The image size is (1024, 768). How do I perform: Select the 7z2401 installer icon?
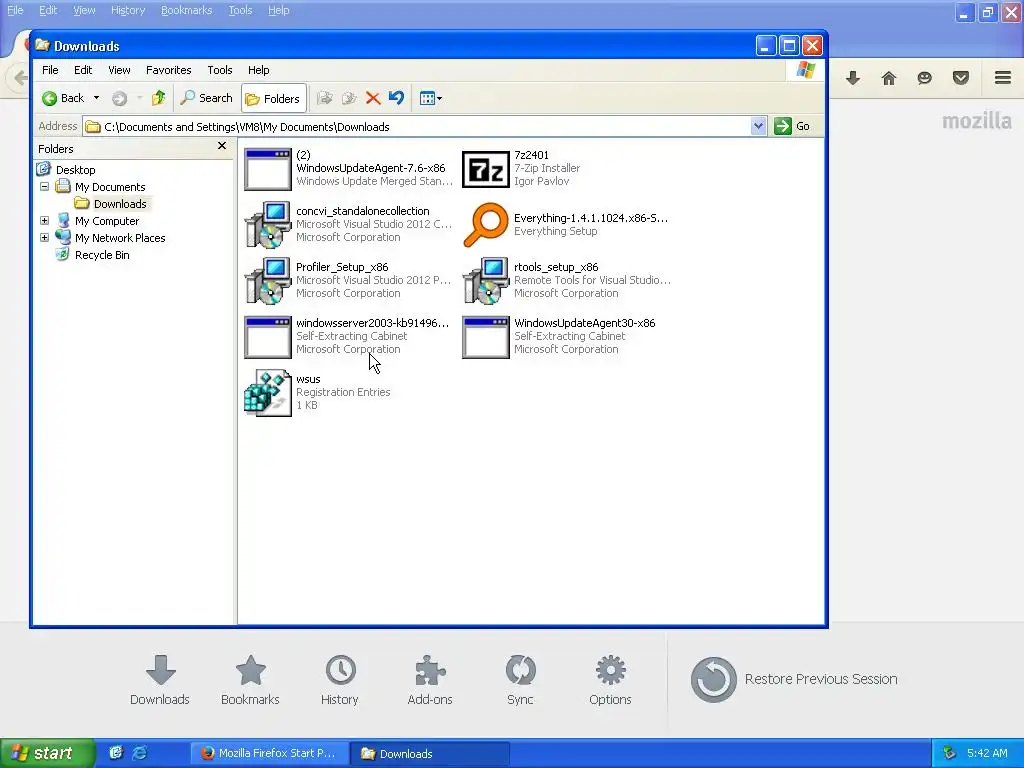pos(486,169)
